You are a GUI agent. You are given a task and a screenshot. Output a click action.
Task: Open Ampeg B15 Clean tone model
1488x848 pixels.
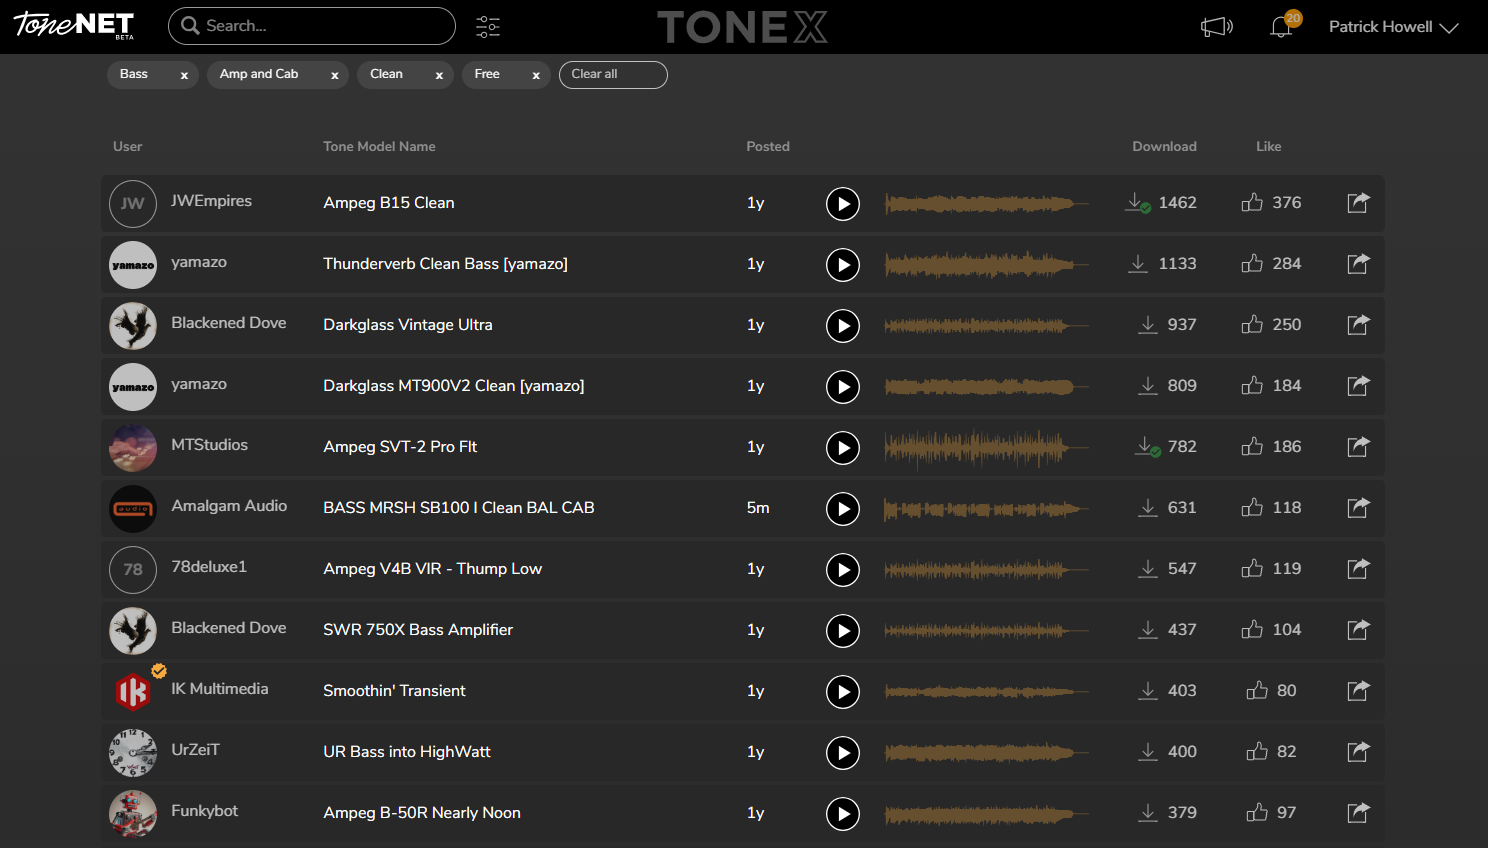coord(389,203)
